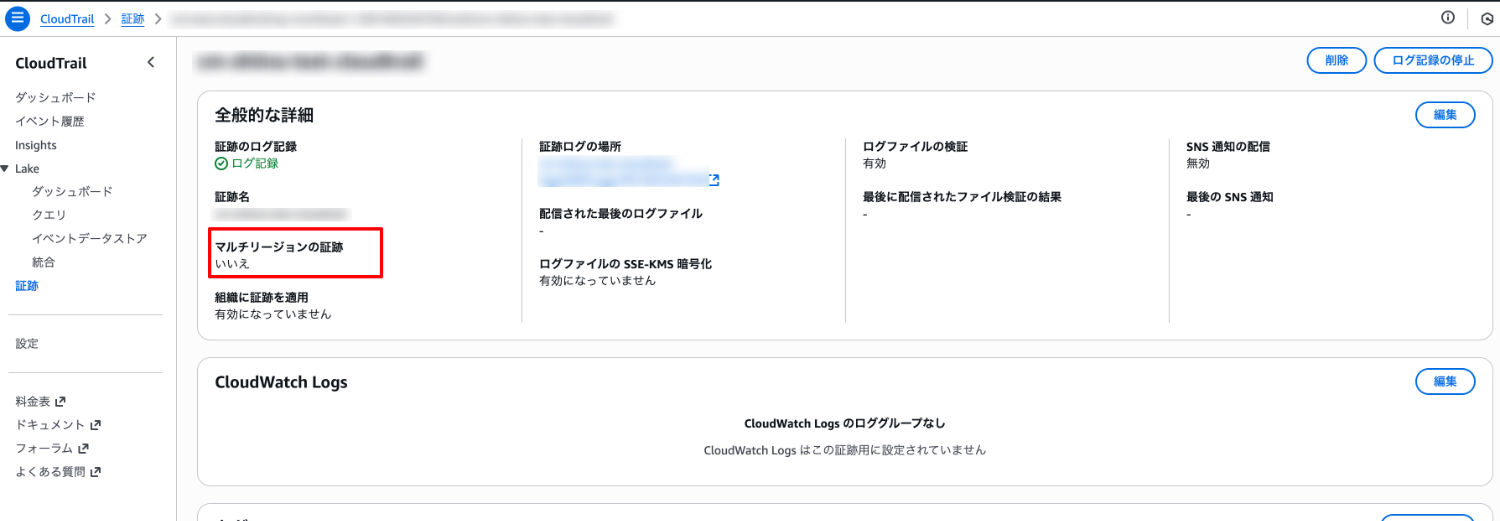Image resolution: width=1500 pixels, height=521 pixels.
Task: Open the フォーラム external link icon
Action: coord(83,448)
